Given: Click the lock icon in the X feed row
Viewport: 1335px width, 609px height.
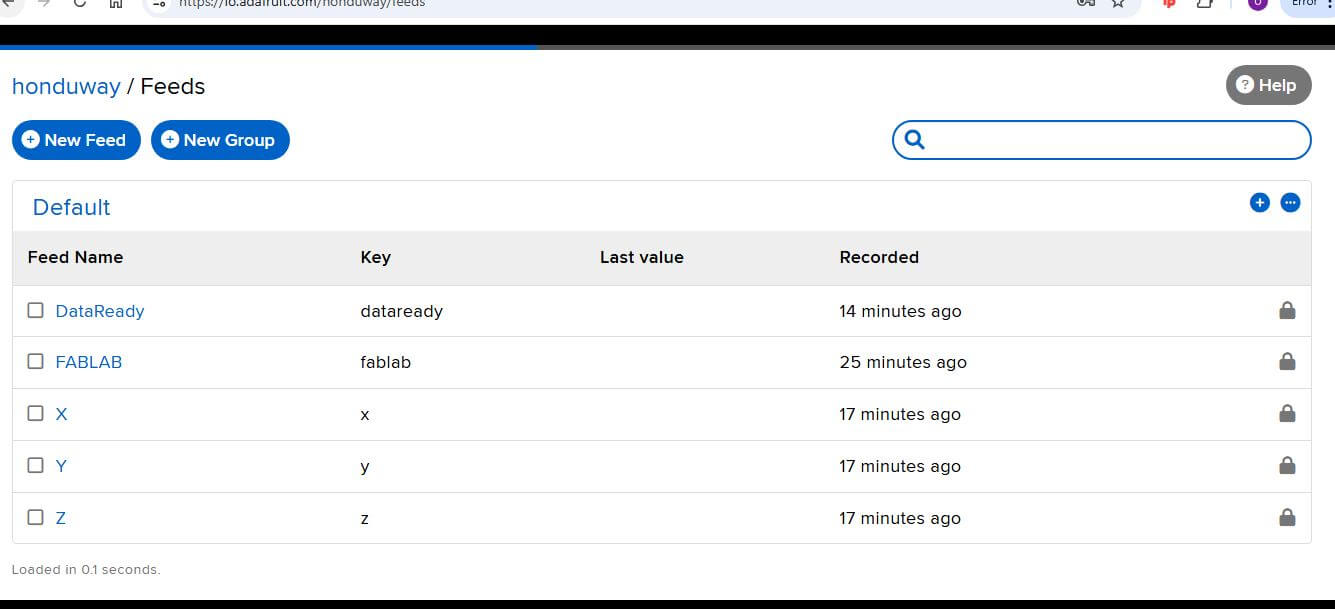Looking at the screenshot, I should pyautogui.click(x=1287, y=413).
